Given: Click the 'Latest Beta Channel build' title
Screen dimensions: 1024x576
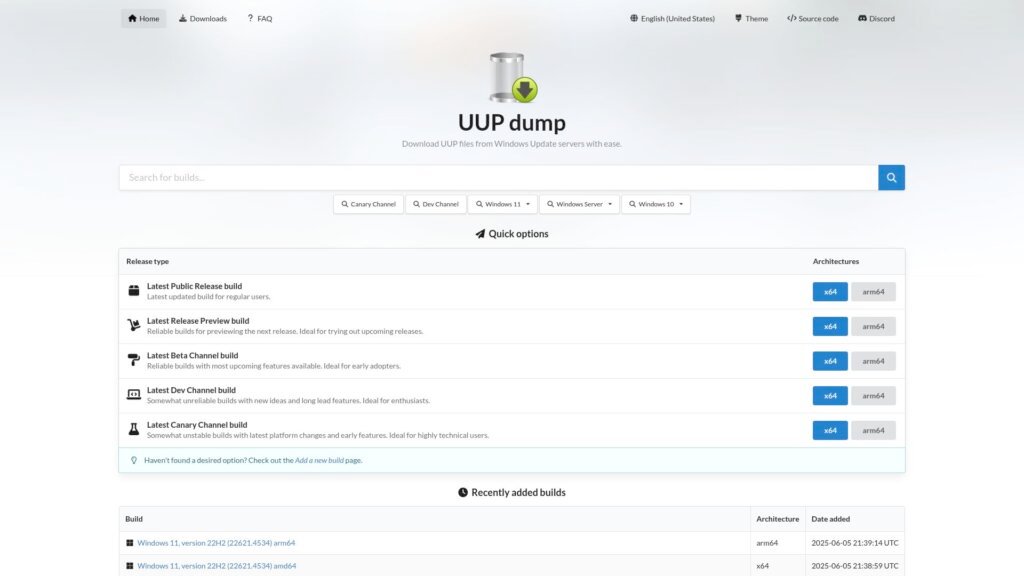Looking at the screenshot, I should coord(193,355).
